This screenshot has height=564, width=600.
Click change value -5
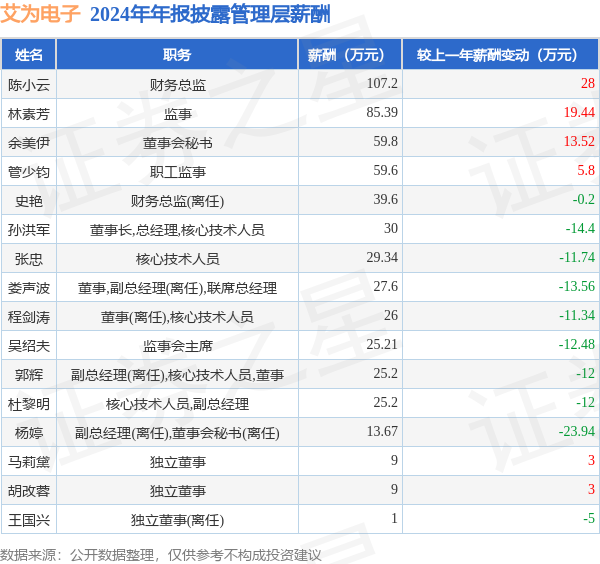[589, 519]
